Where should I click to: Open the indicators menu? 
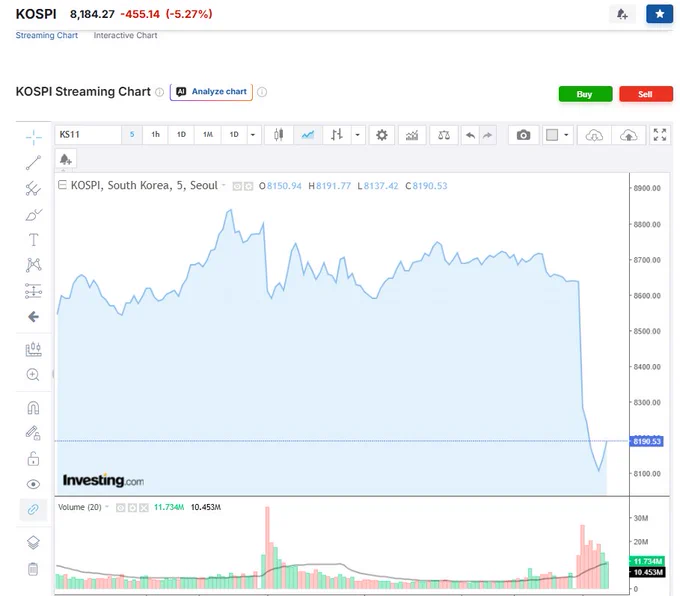(412, 135)
